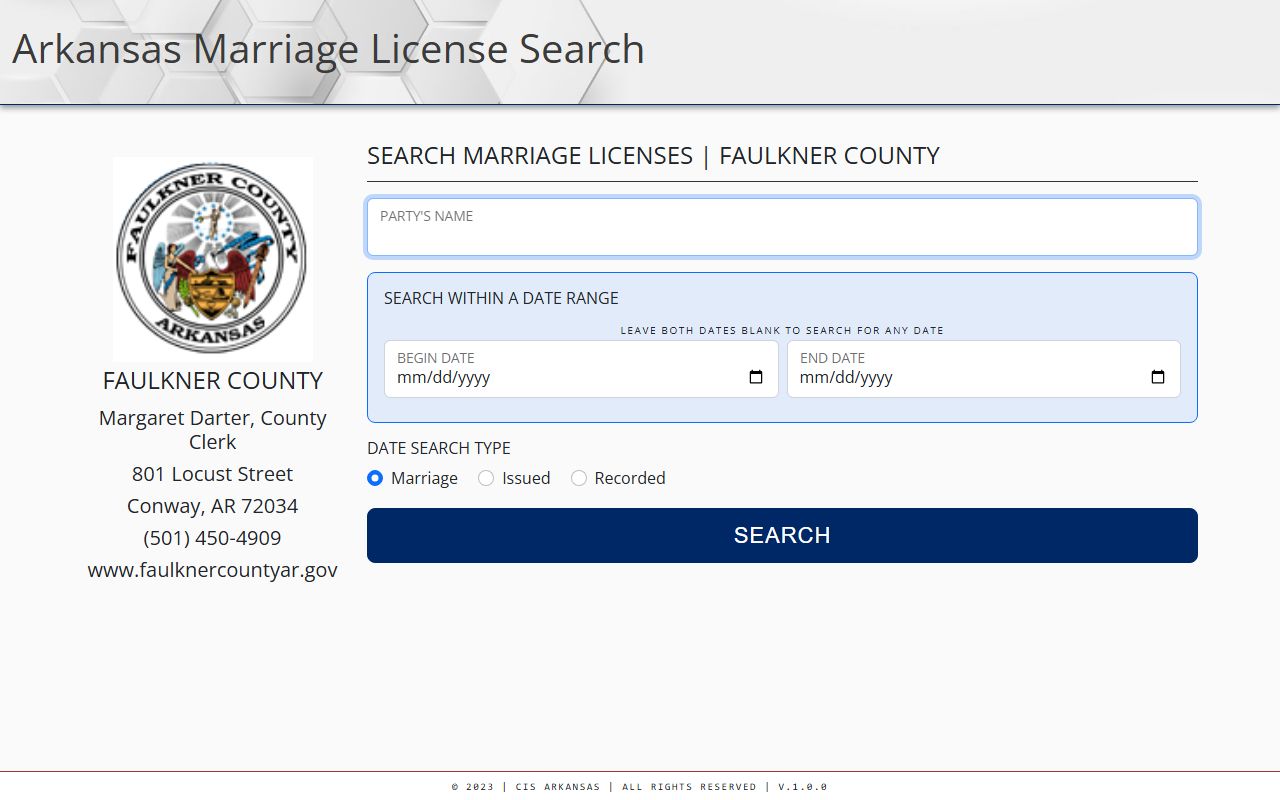Click the Party's Name input field
Screen dimensions: 1280x800
click(782, 227)
